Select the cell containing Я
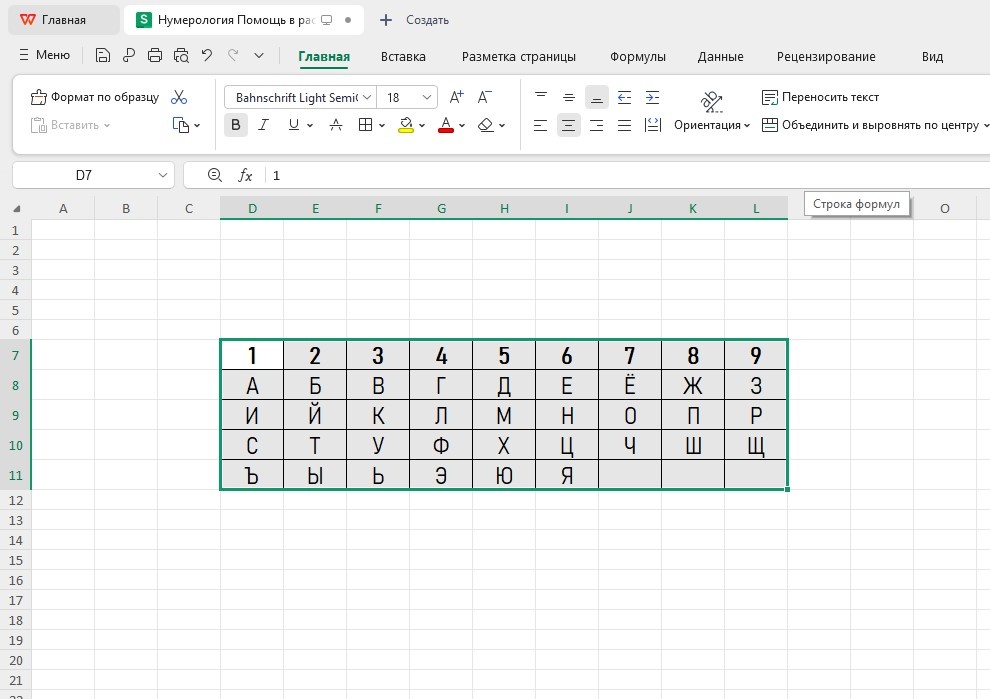Viewport: 990px width, 699px height. pos(567,475)
